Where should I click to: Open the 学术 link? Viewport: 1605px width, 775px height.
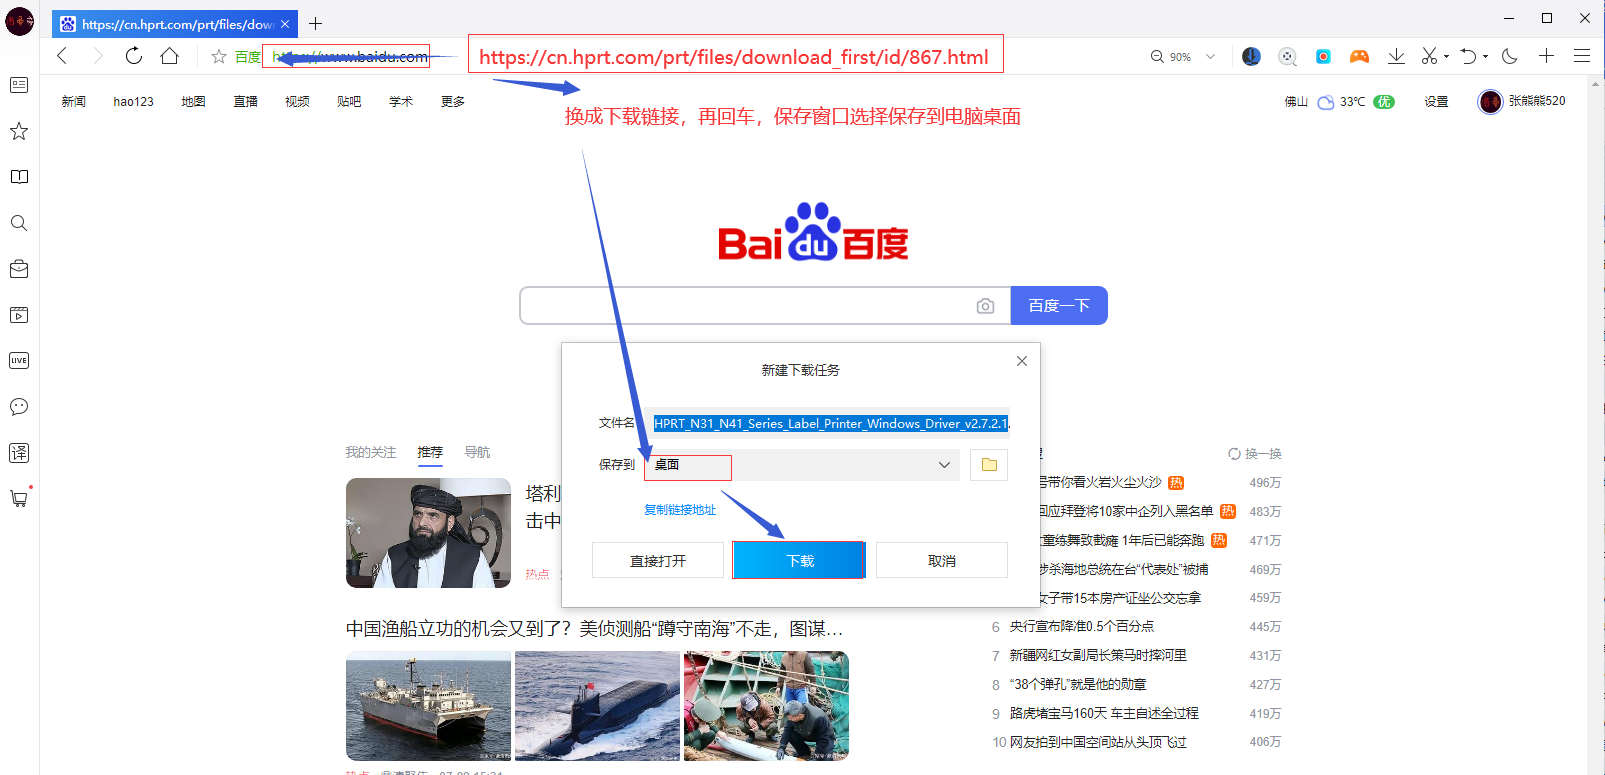point(401,101)
